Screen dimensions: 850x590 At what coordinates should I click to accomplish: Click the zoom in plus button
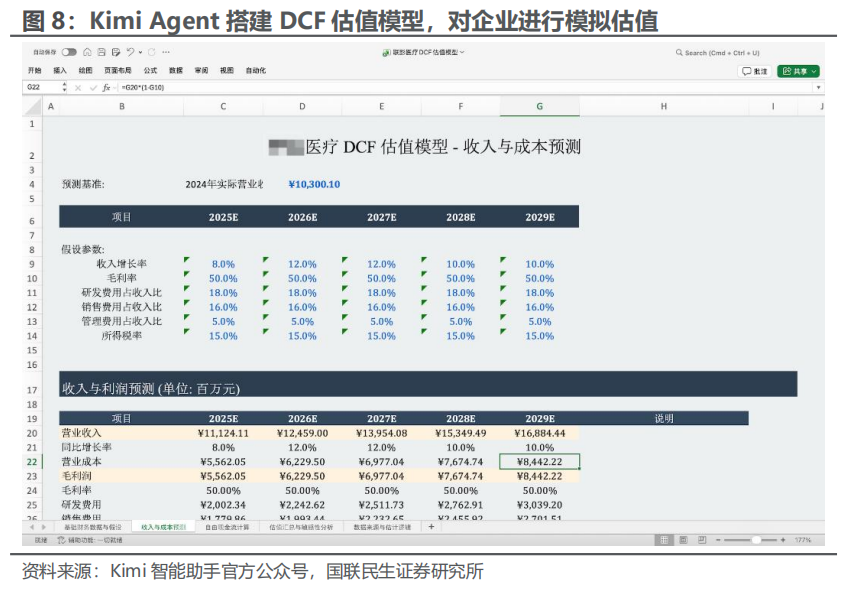pyautogui.click(x=783, y=540)
